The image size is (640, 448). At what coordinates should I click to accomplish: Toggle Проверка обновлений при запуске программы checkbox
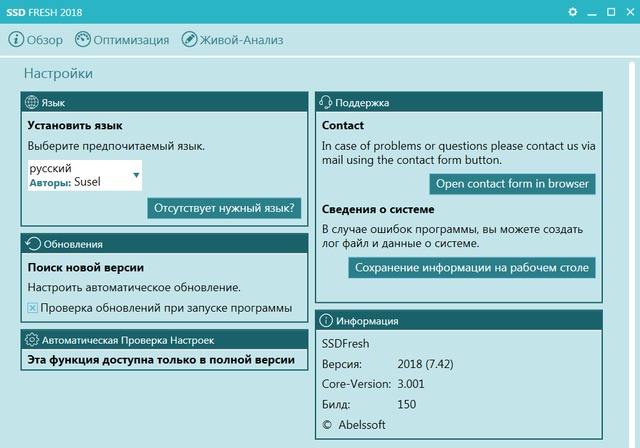click(x=32, y=308)
